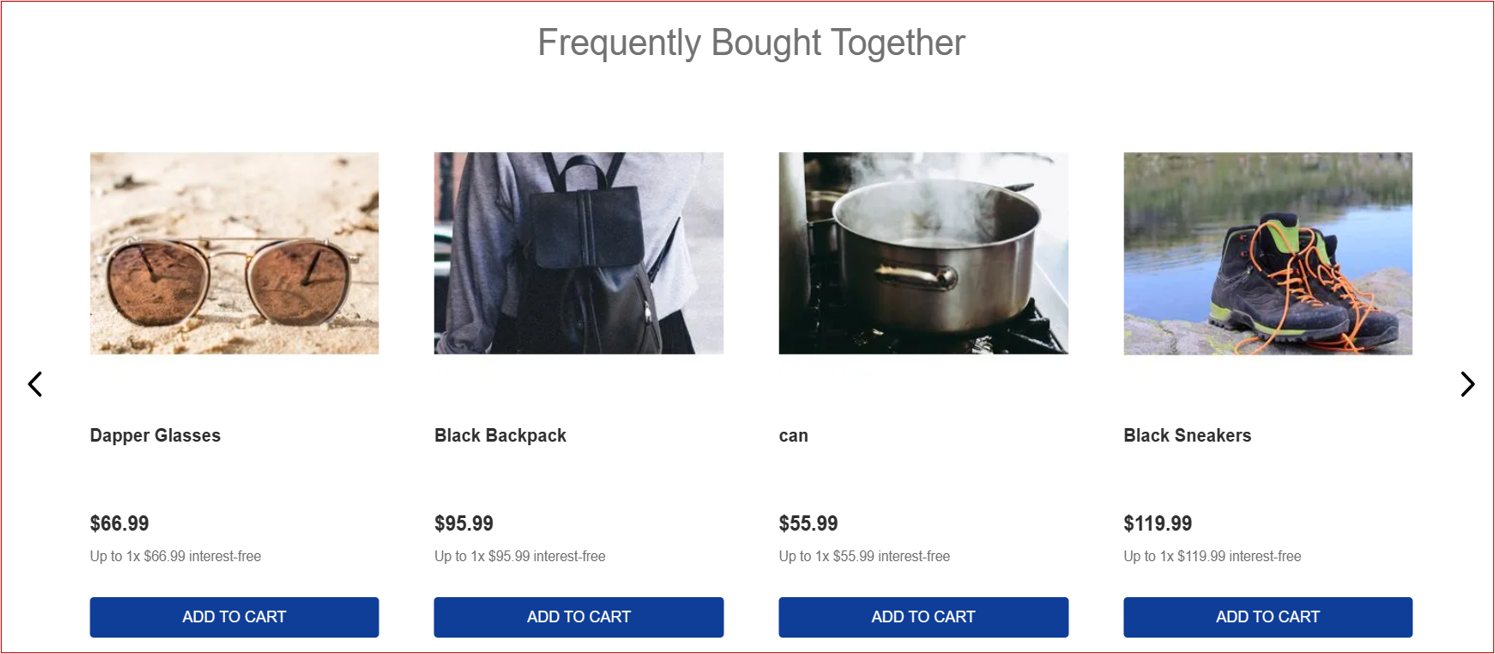
Task: Add Dapper Glasses to cart
Action: [234, 617]
